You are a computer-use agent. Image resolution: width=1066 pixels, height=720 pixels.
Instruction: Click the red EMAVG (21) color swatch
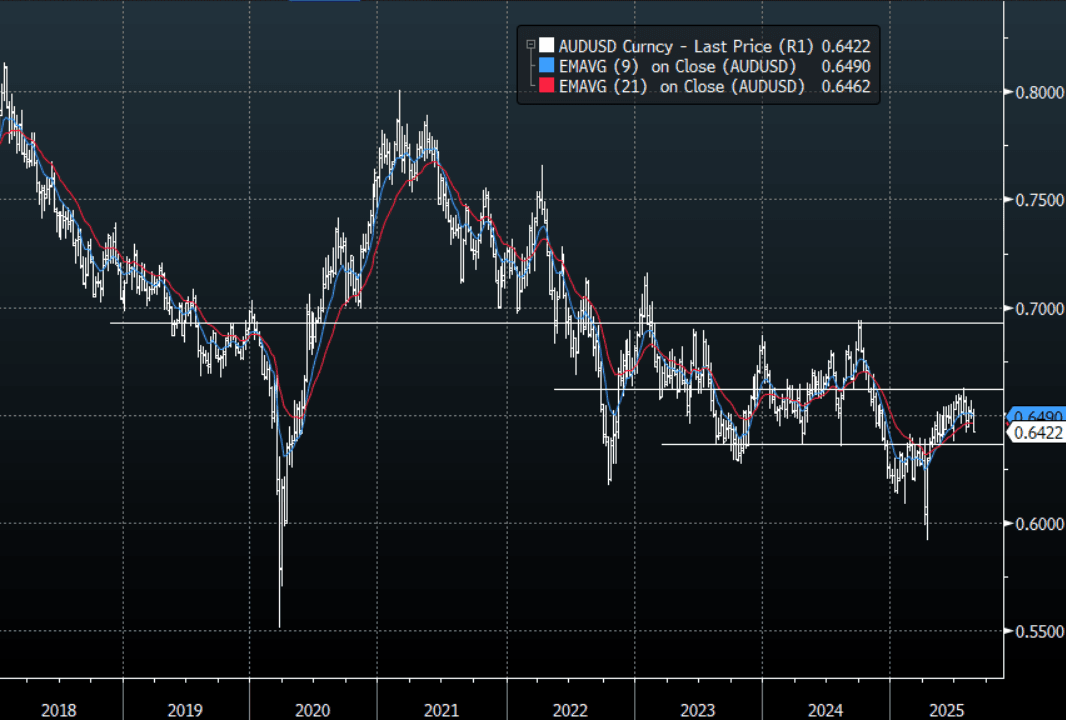[547, 86]
